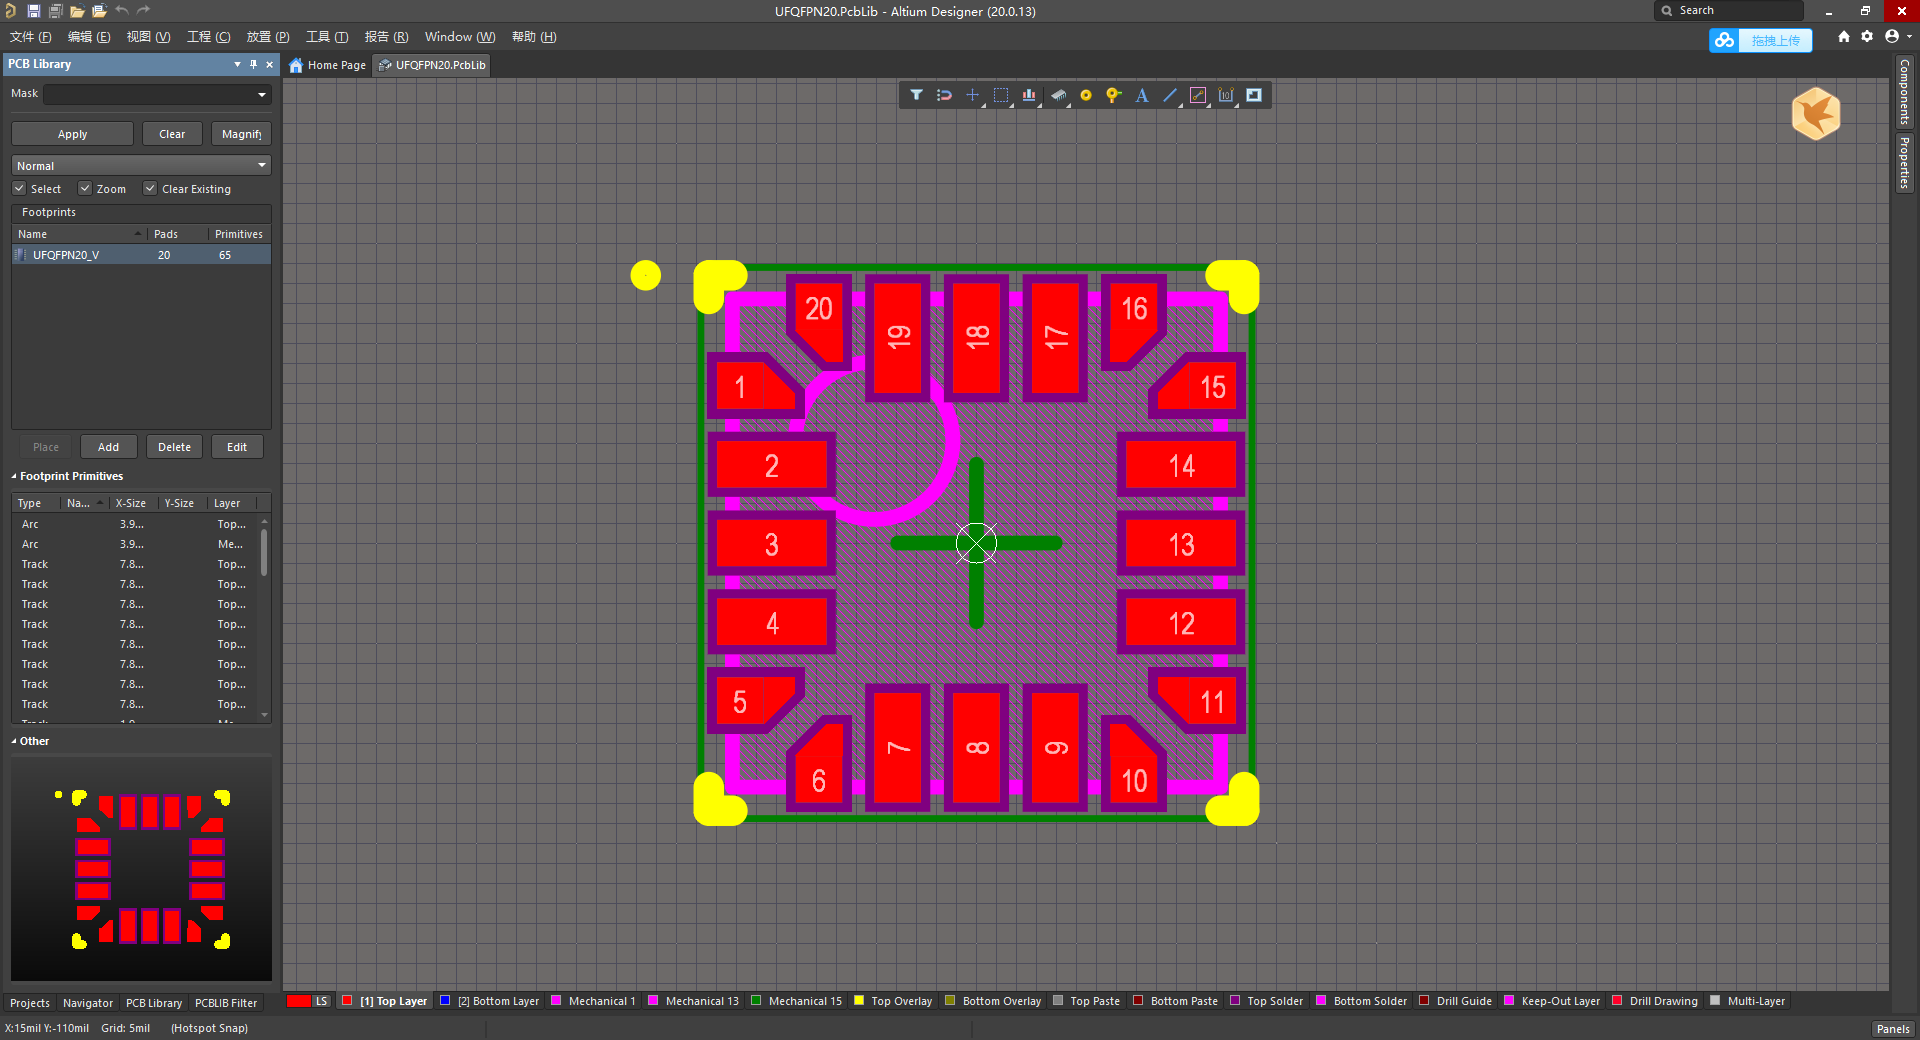Uncheck Clear Existing checkbox
Viewport: 1920px width, 1040px height.
(150, 188)
